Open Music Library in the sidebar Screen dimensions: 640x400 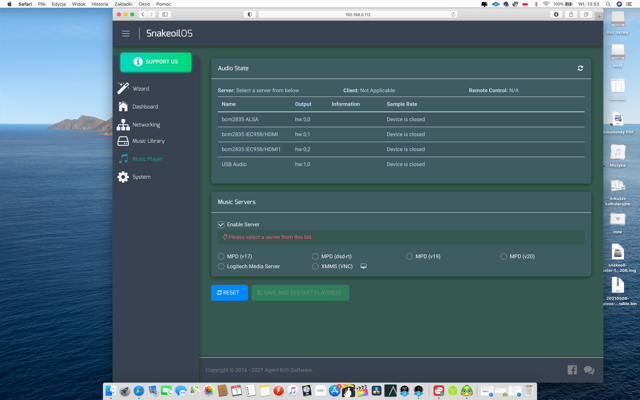141,141
